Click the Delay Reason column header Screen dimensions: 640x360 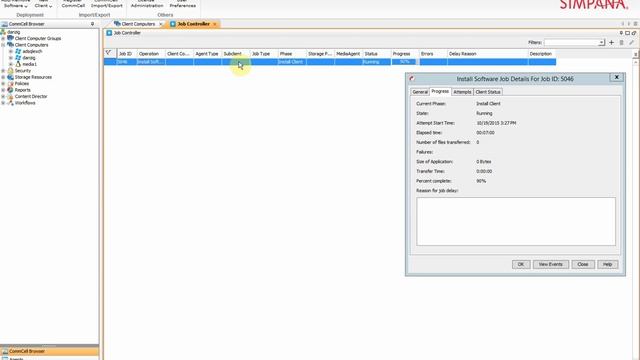point(487,54)
